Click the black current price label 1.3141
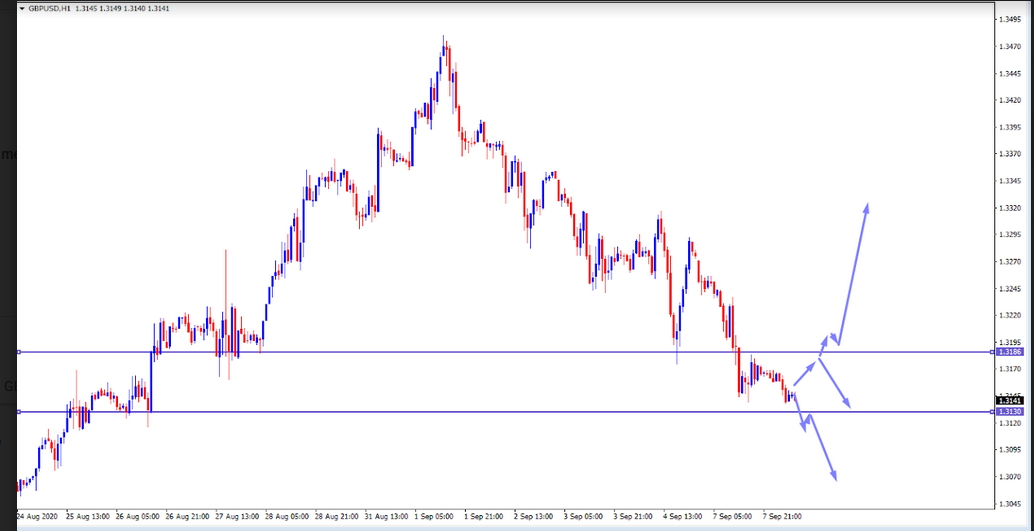The height and width of the screenshot is (531, 1034). [x=1010, y=400]
